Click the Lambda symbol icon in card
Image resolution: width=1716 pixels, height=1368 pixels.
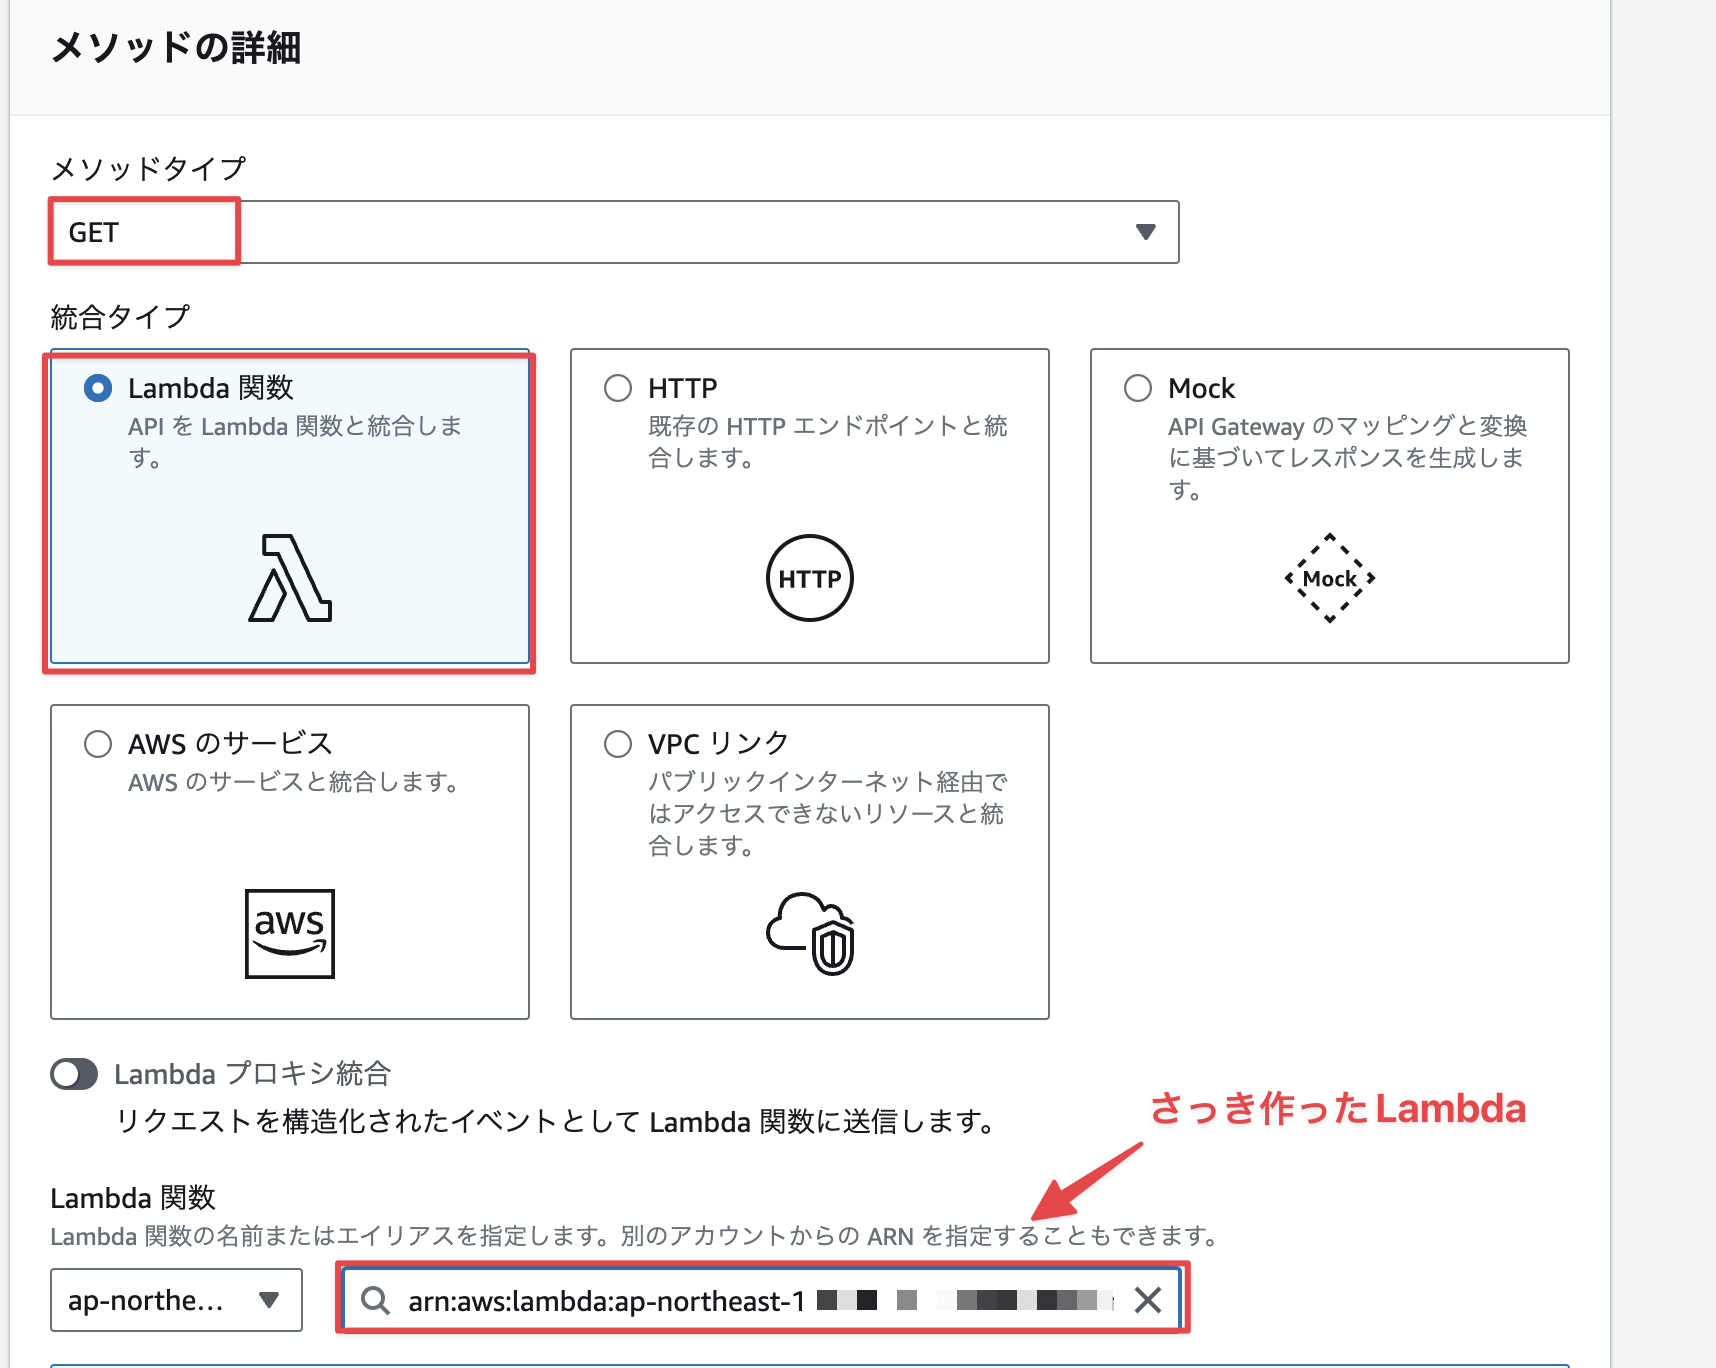pyautogui.click(x=290, y=578)
